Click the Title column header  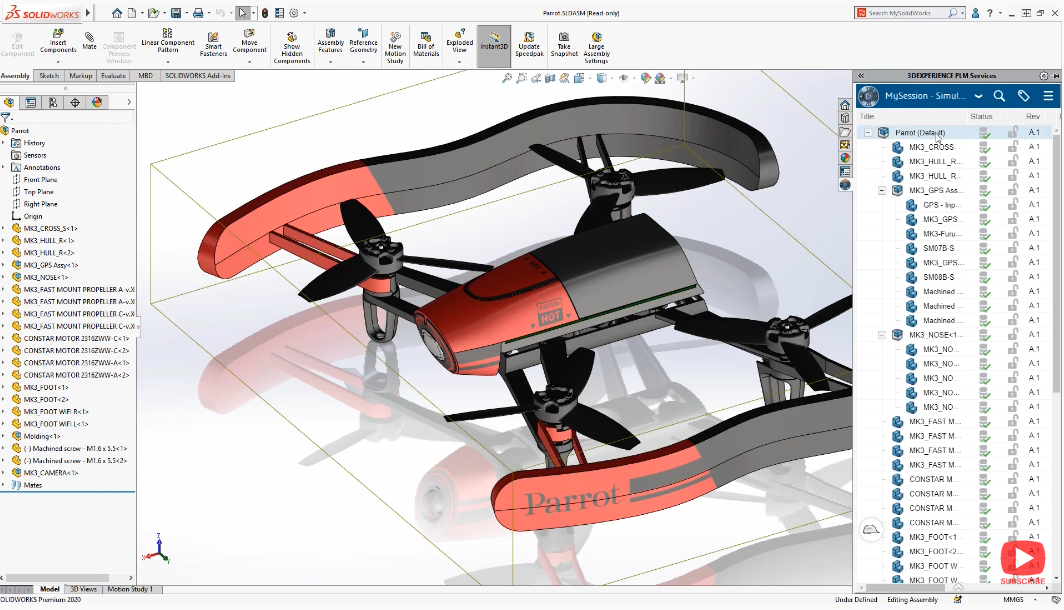(x=867, y=117)
